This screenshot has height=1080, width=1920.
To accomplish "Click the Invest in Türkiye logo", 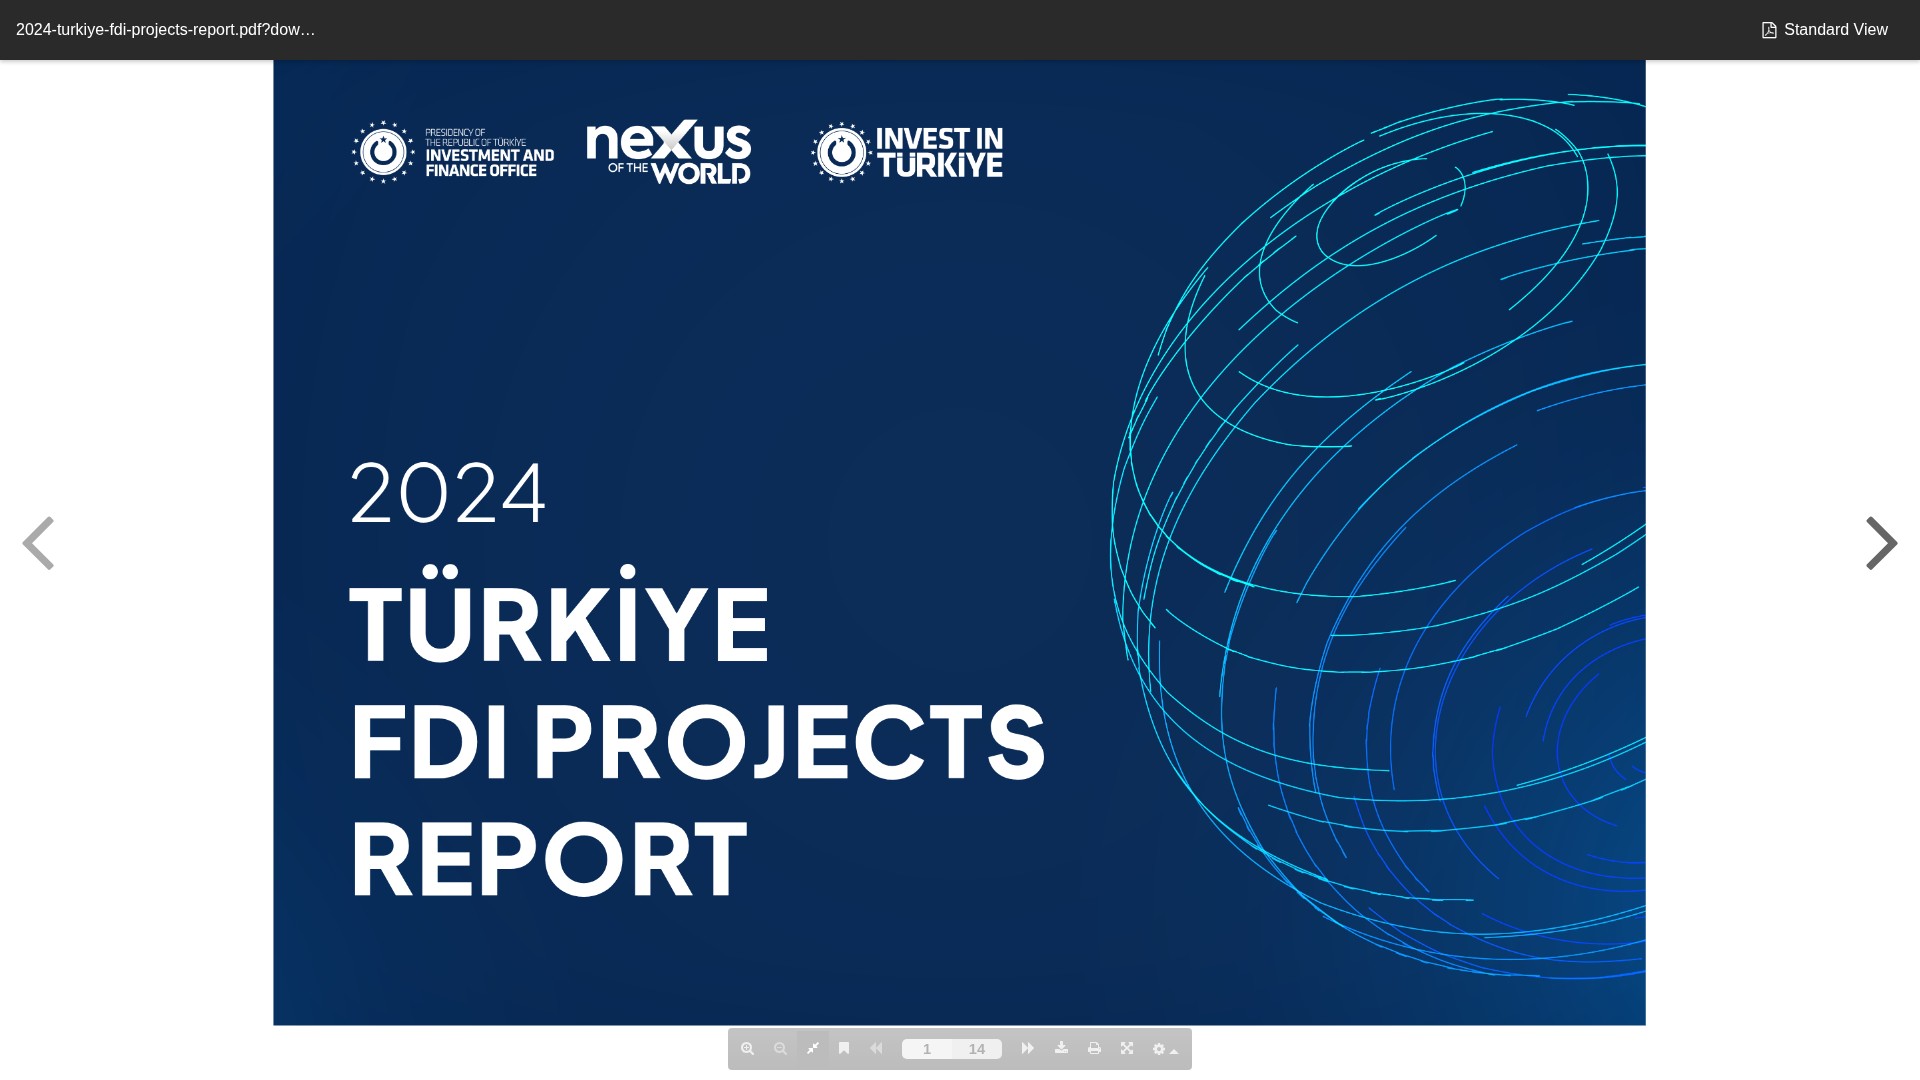I will tap(907, 153).
